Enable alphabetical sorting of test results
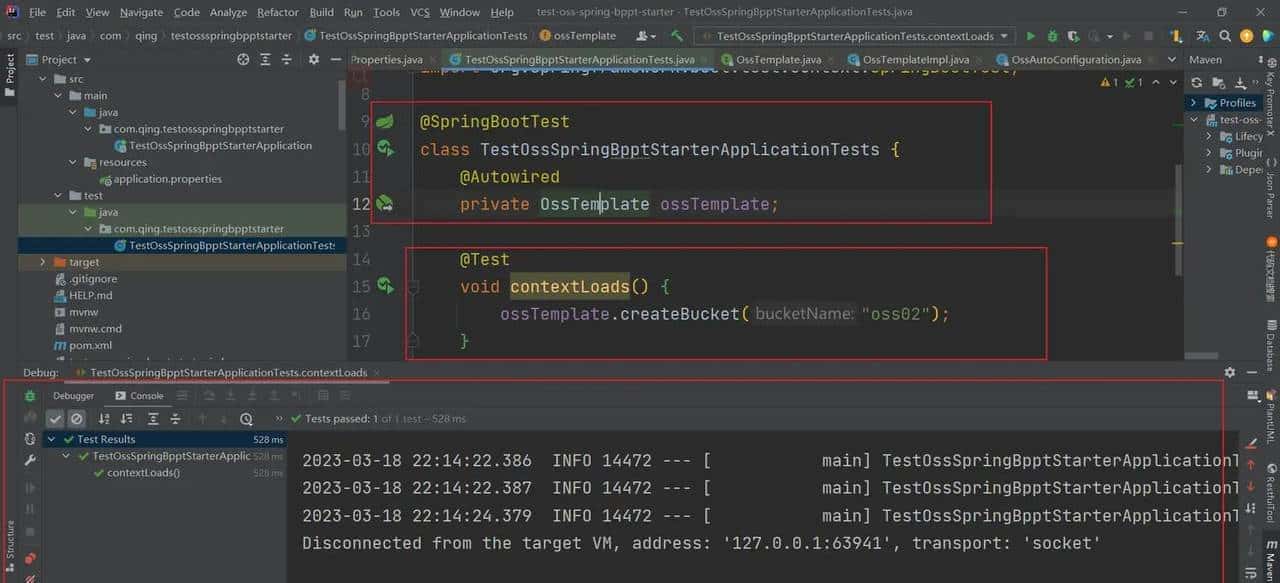Screen dimensions: 1280x583 point(104,419)
